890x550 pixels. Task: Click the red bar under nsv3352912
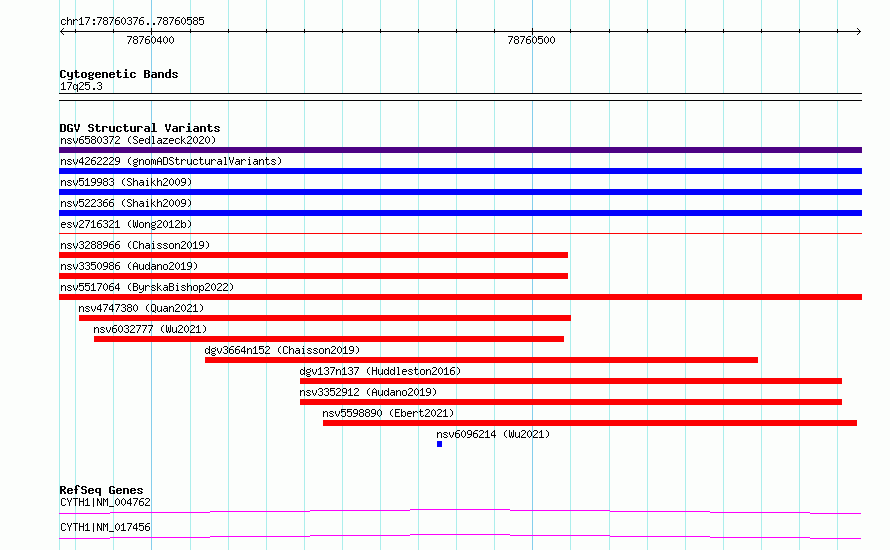(571, 402)
